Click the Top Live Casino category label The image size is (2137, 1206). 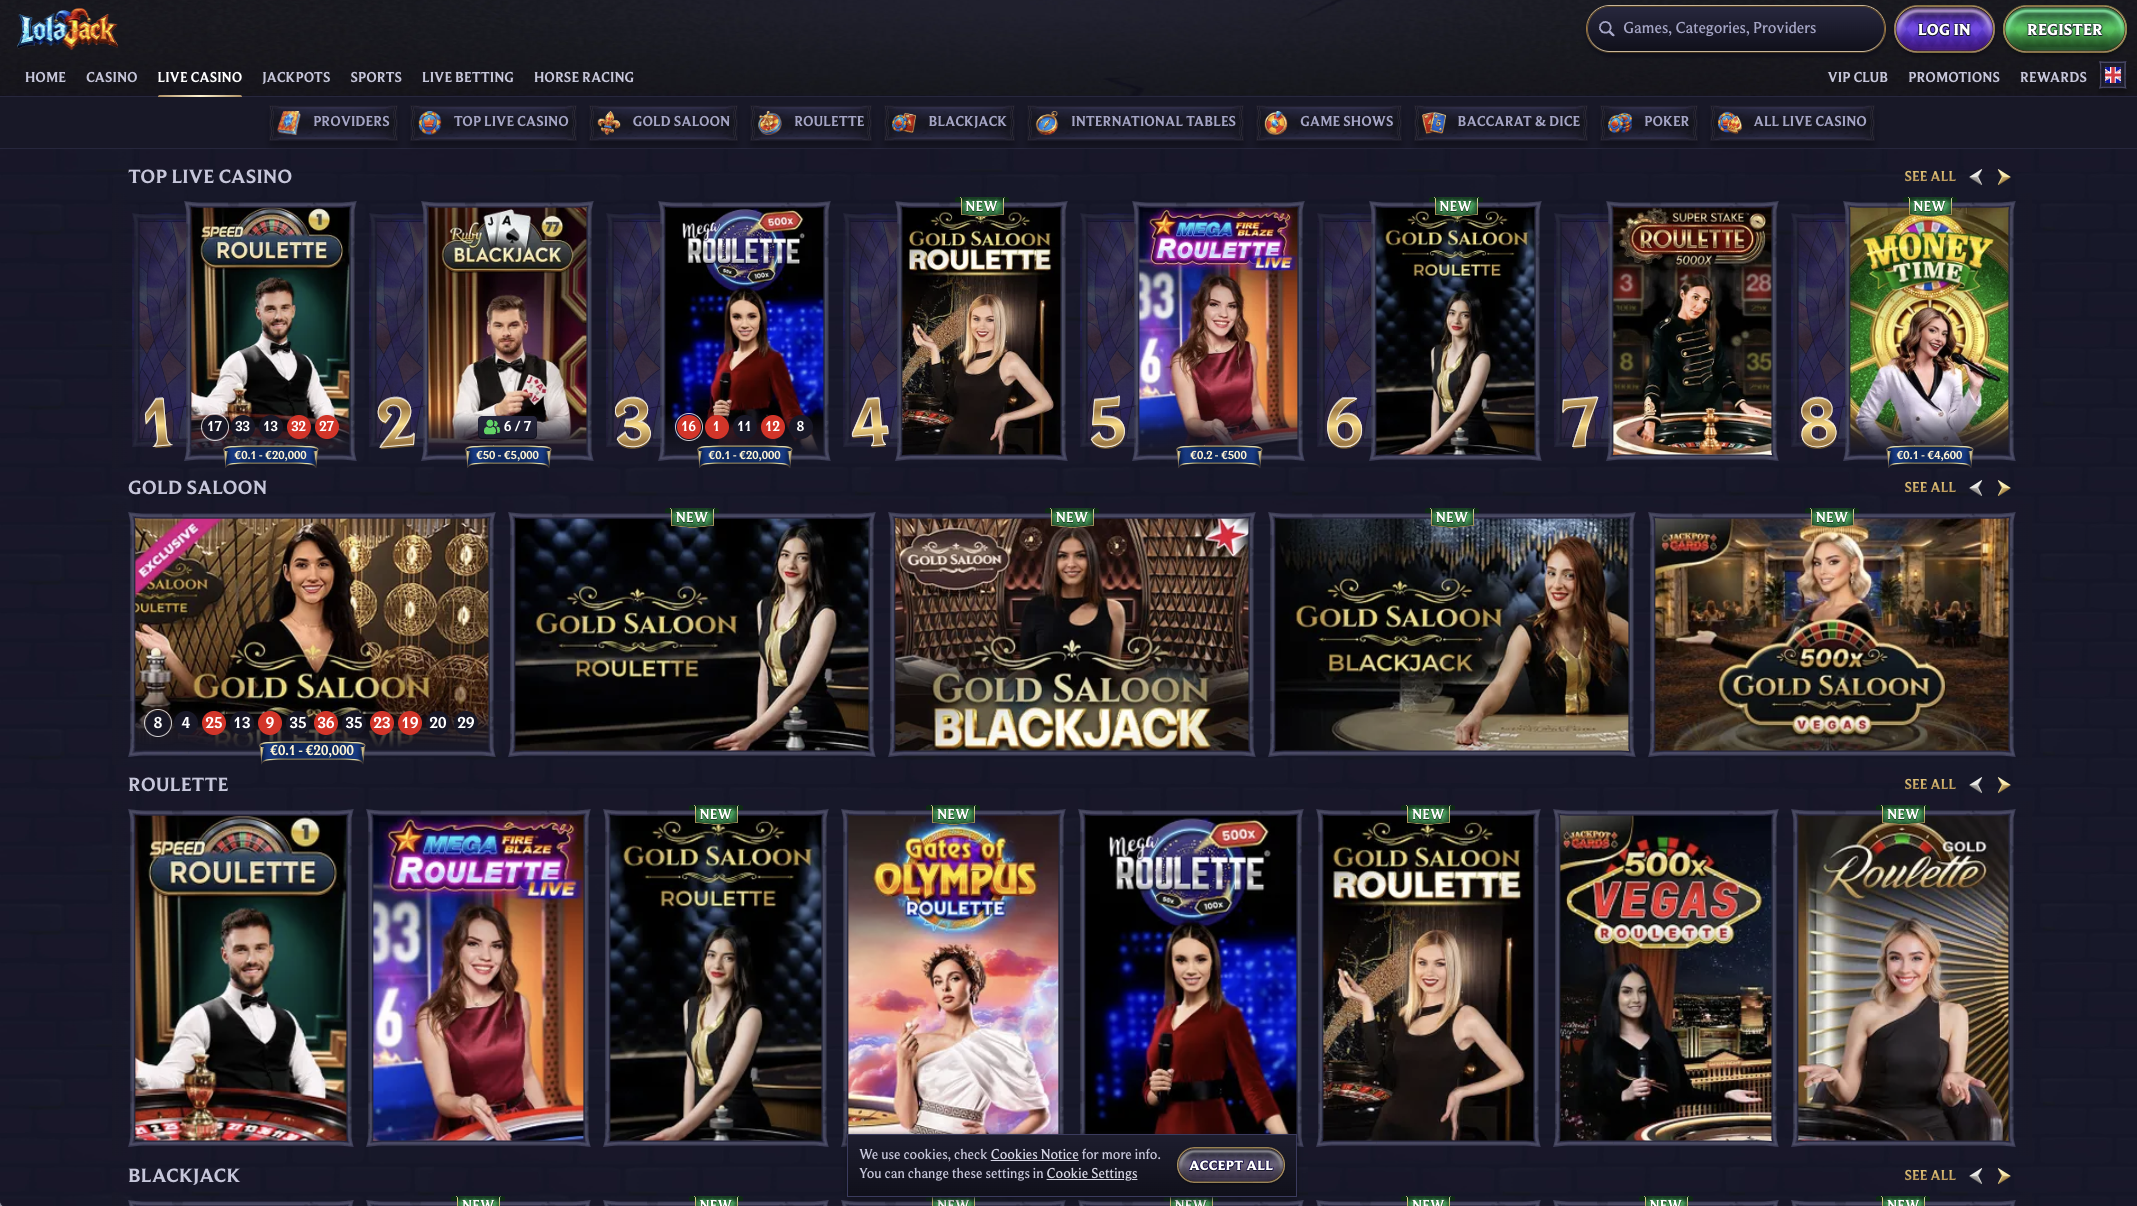[511, 122]
